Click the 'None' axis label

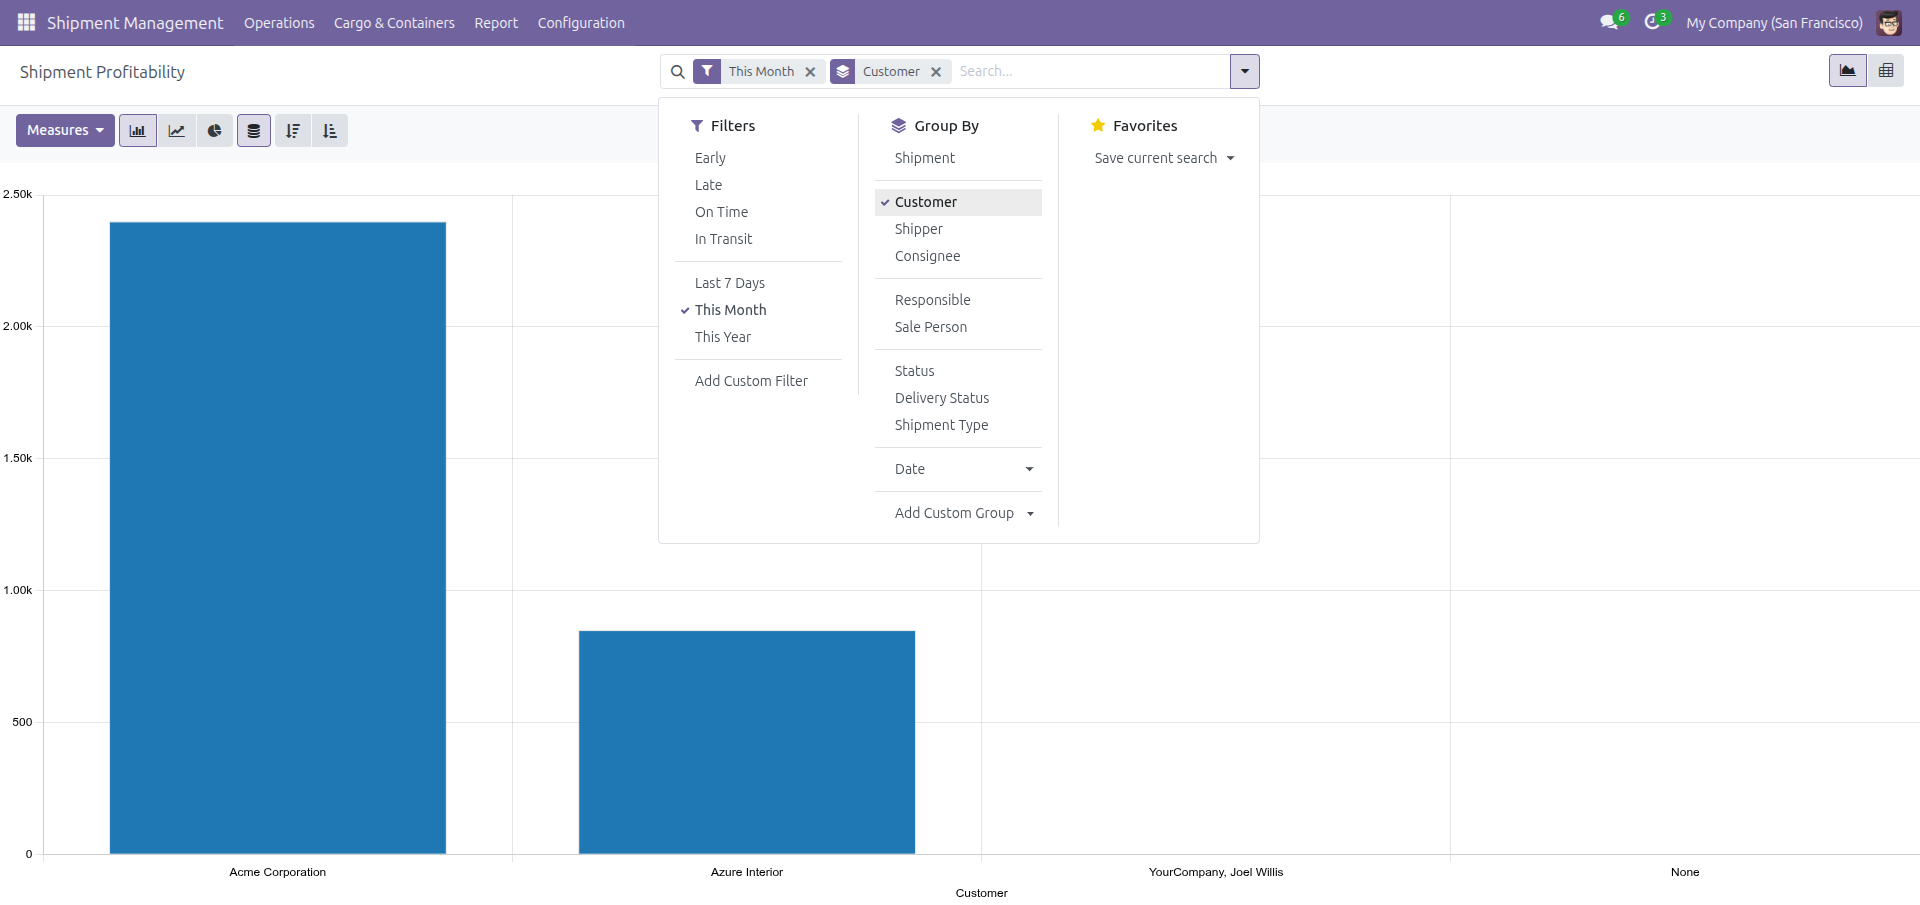1685,872
